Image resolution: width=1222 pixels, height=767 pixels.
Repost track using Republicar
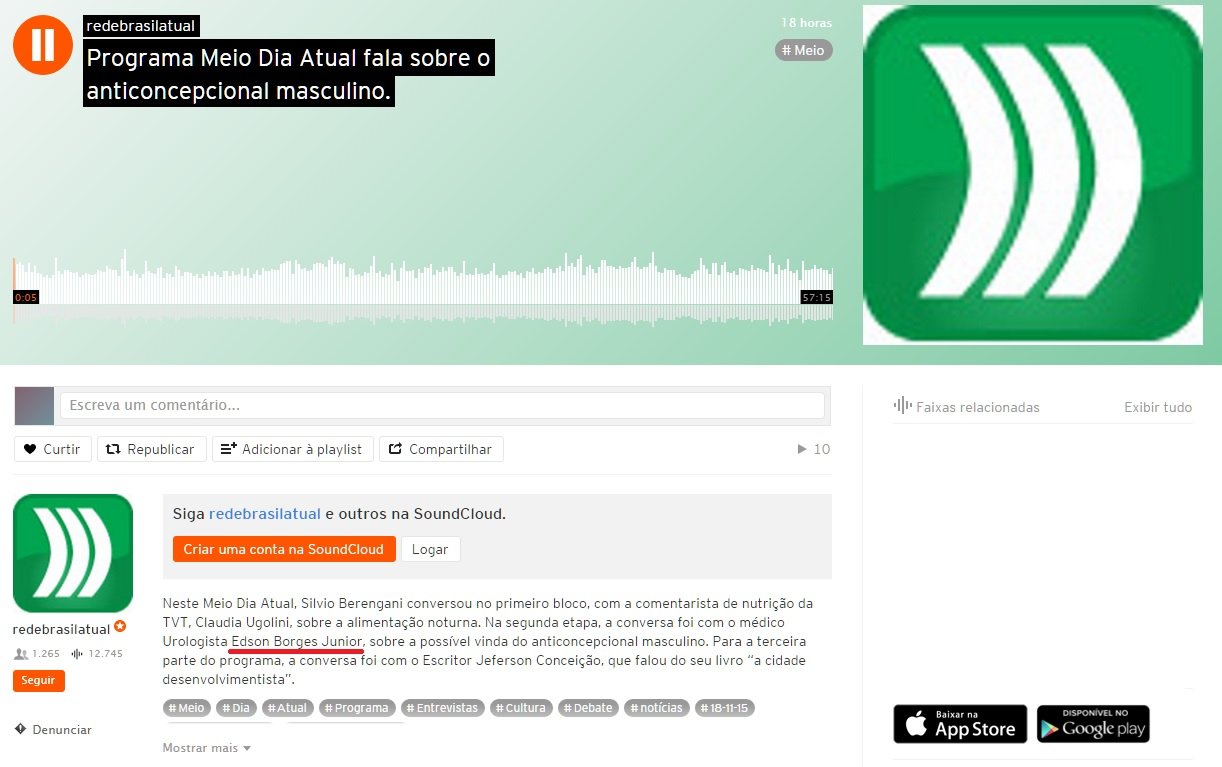152,449
